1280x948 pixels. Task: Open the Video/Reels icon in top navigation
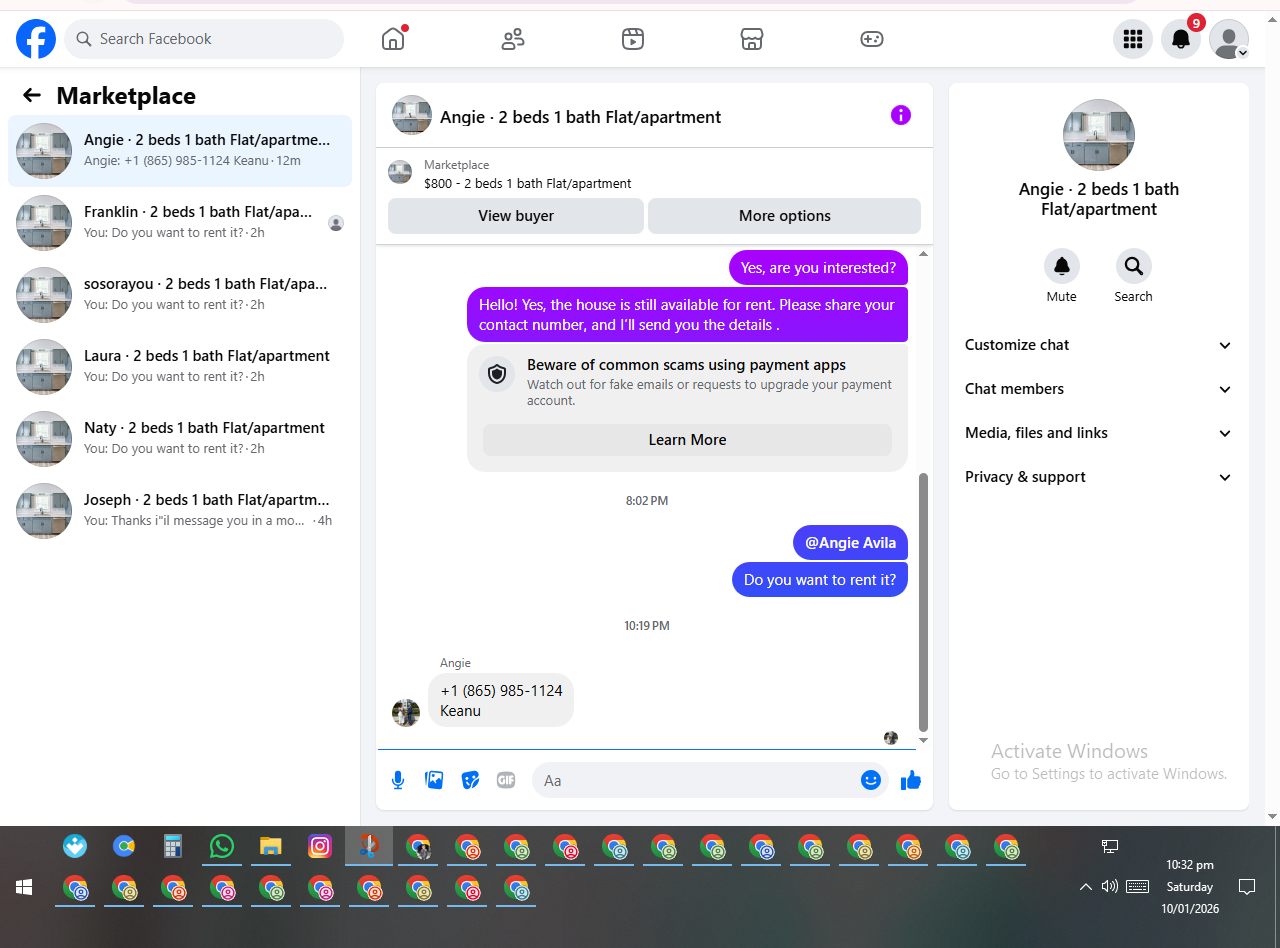[633, 39]
